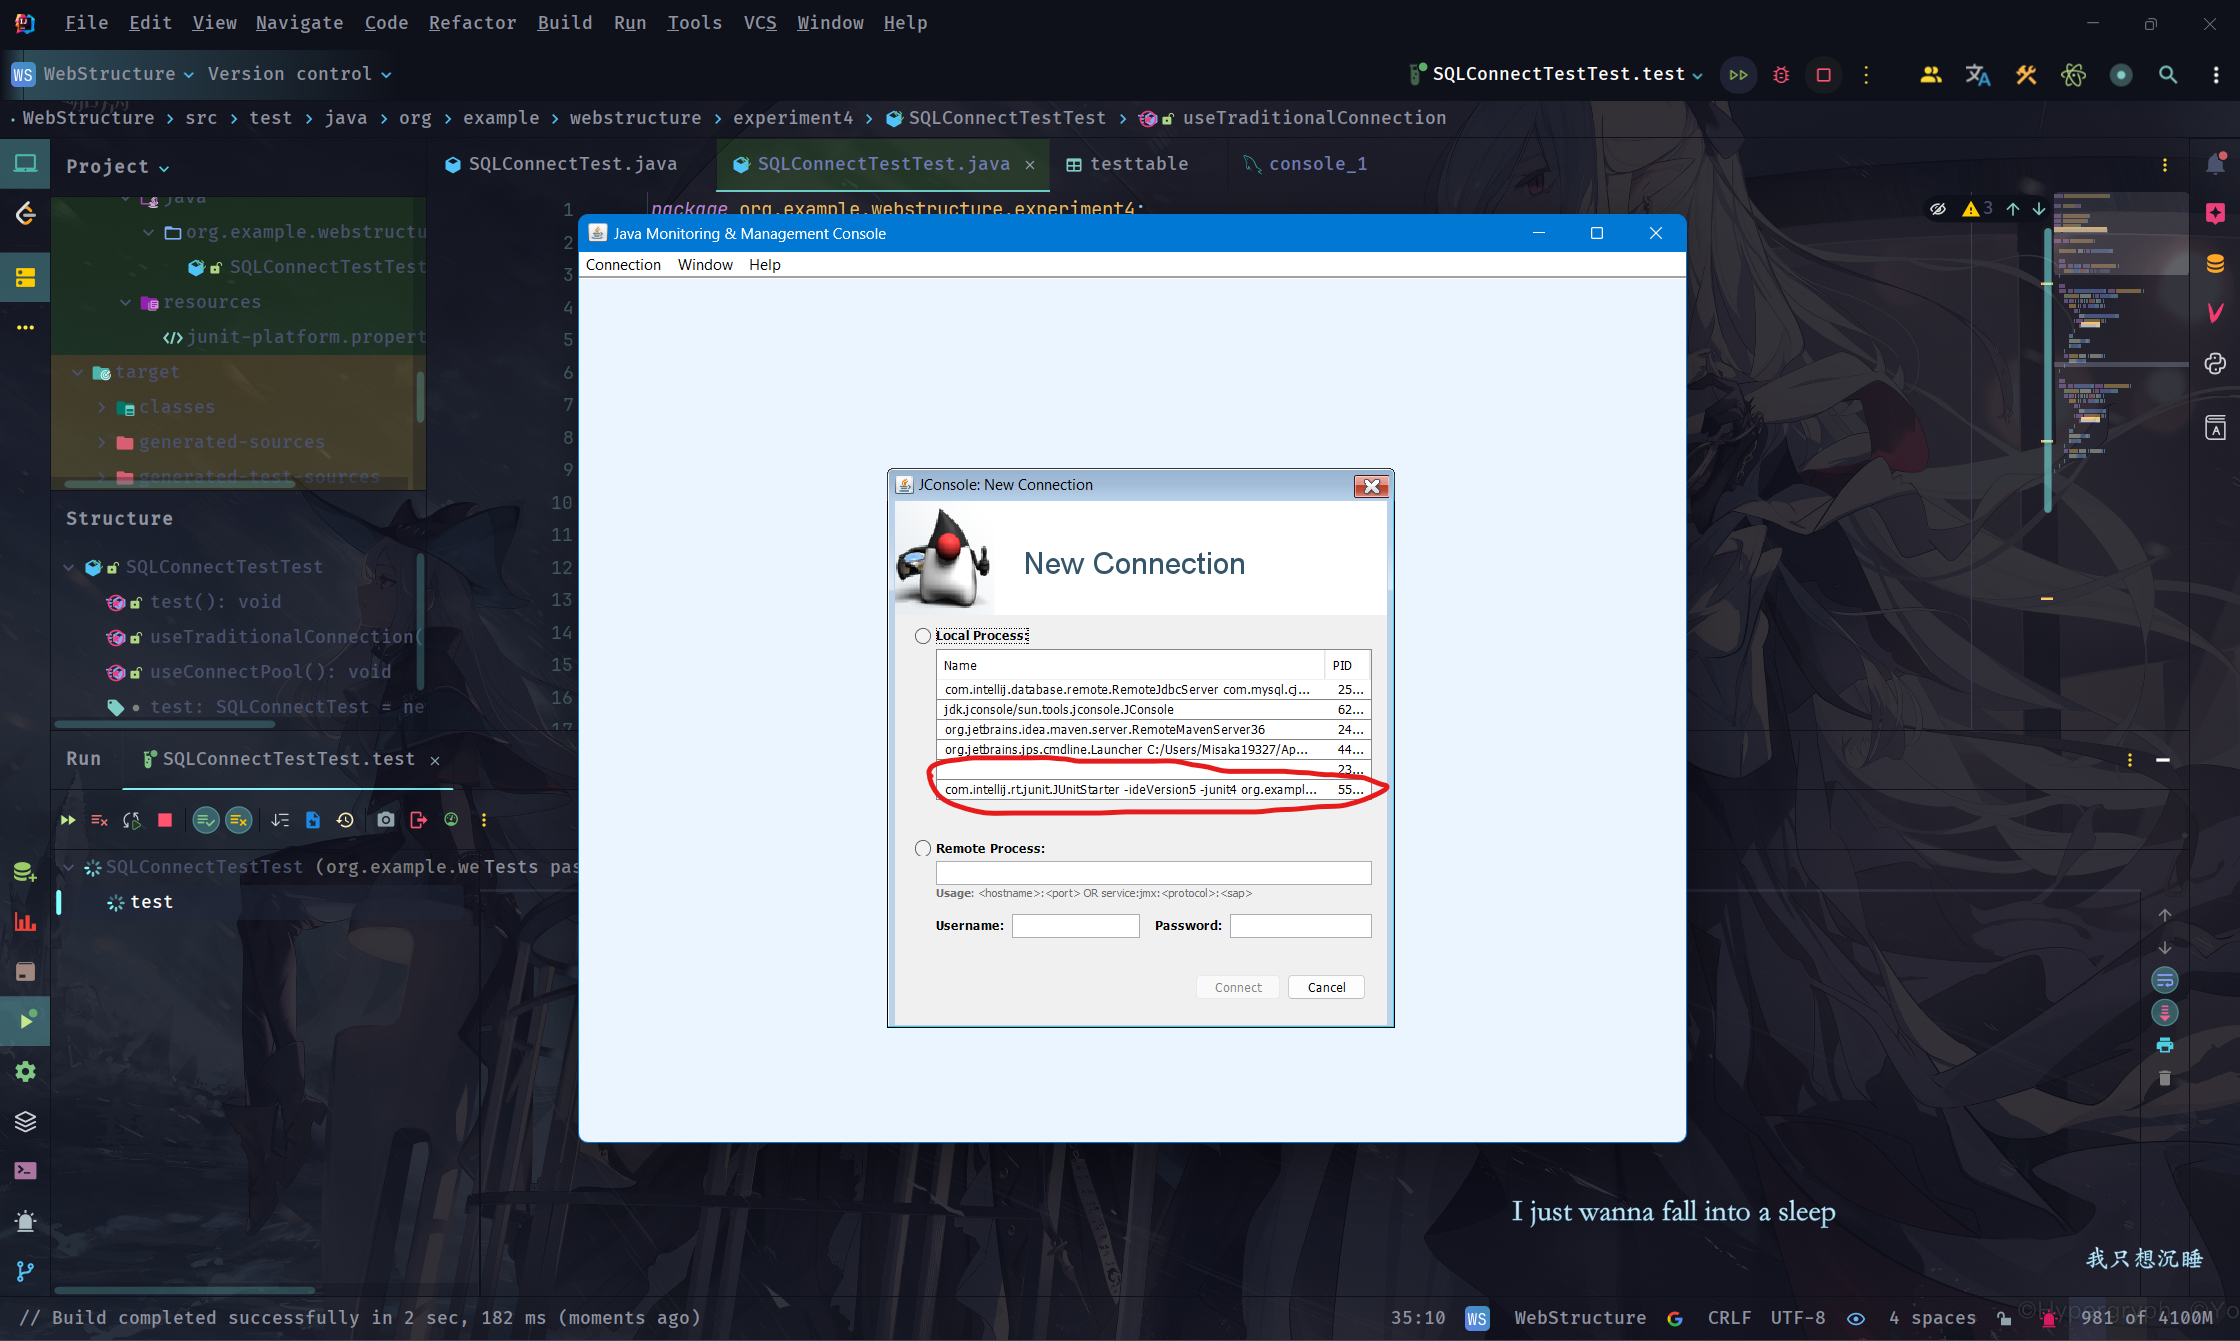This screenshot has height=1341, width=2240.
Task: Click CRLF line separator in status bar
Action: click(x=1729, y=1318)
